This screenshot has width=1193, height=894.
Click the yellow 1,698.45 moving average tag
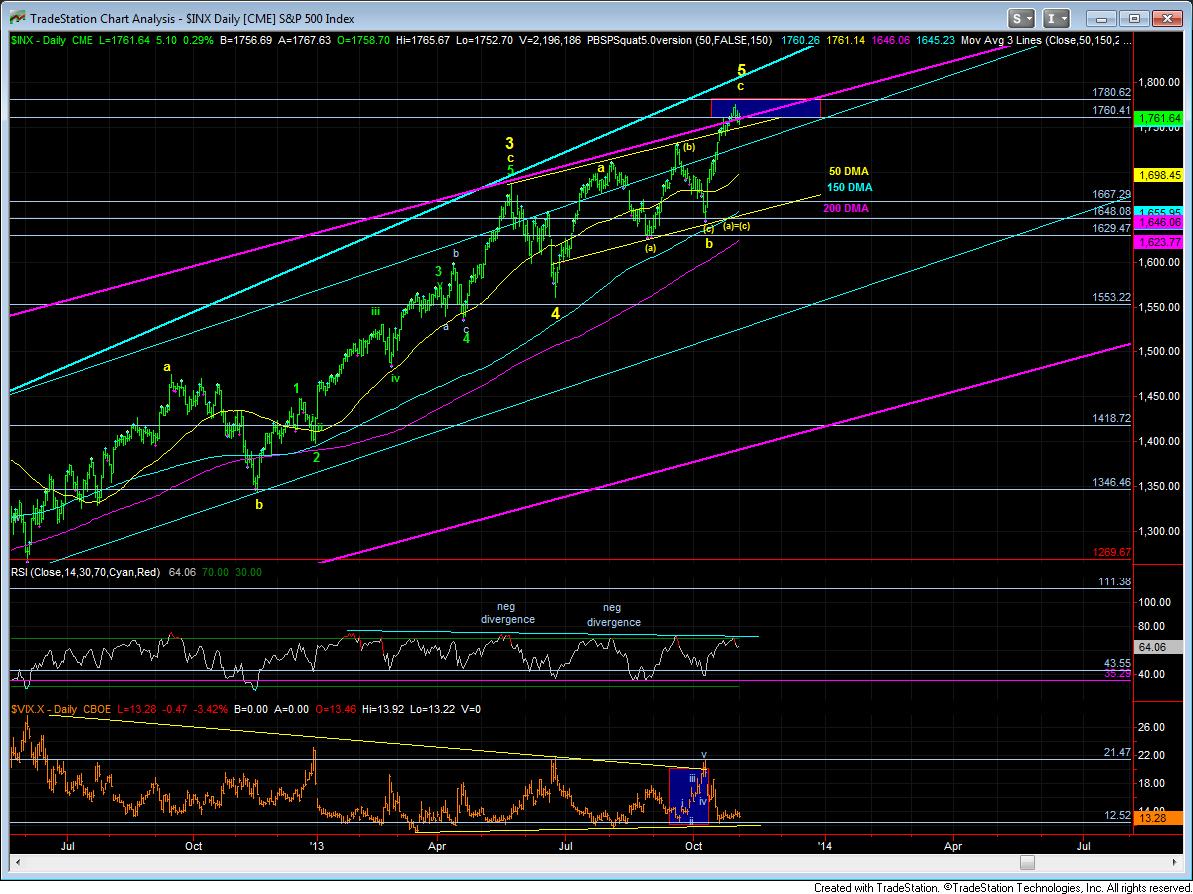click(1160, 175)
